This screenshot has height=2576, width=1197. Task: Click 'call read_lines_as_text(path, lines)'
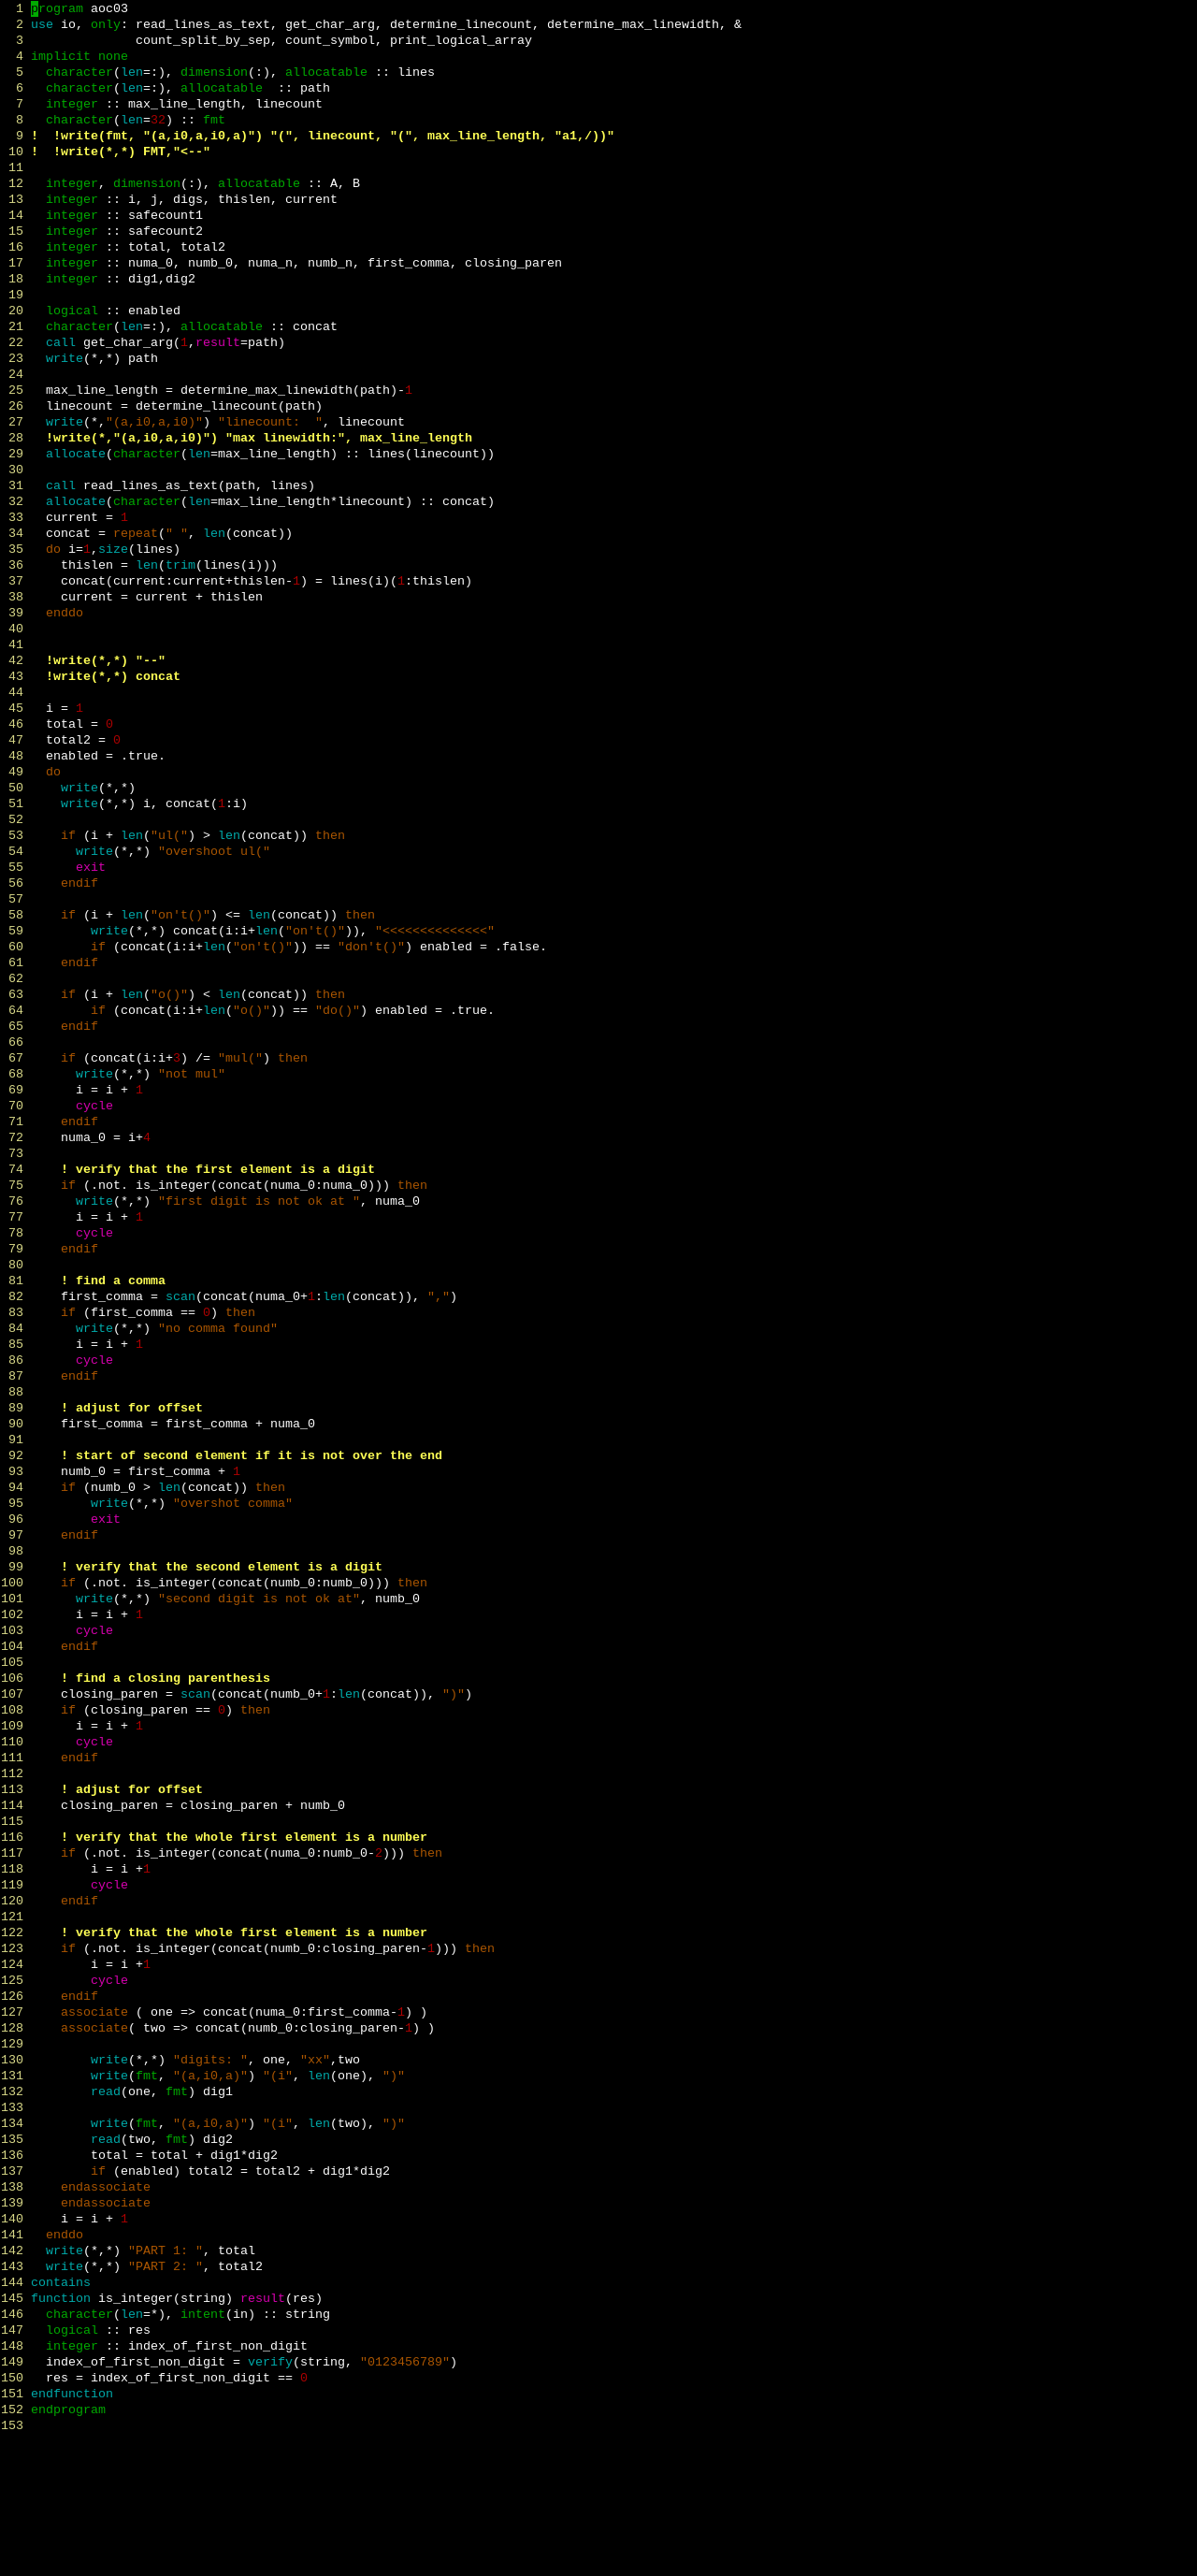[x=180, y=487]
